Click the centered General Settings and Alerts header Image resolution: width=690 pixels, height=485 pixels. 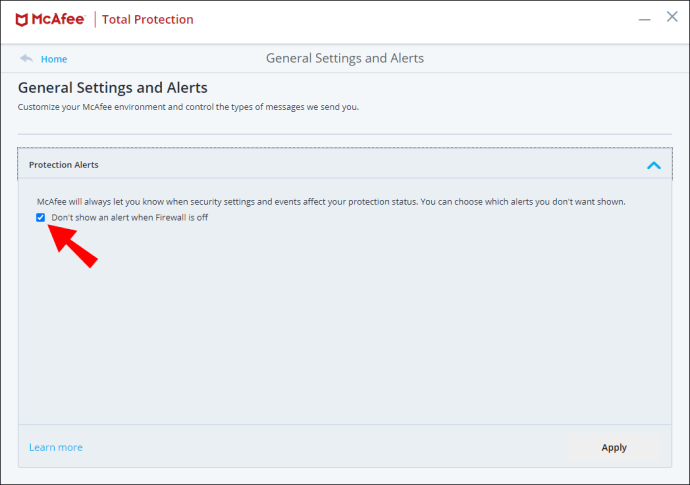(345, 58)
